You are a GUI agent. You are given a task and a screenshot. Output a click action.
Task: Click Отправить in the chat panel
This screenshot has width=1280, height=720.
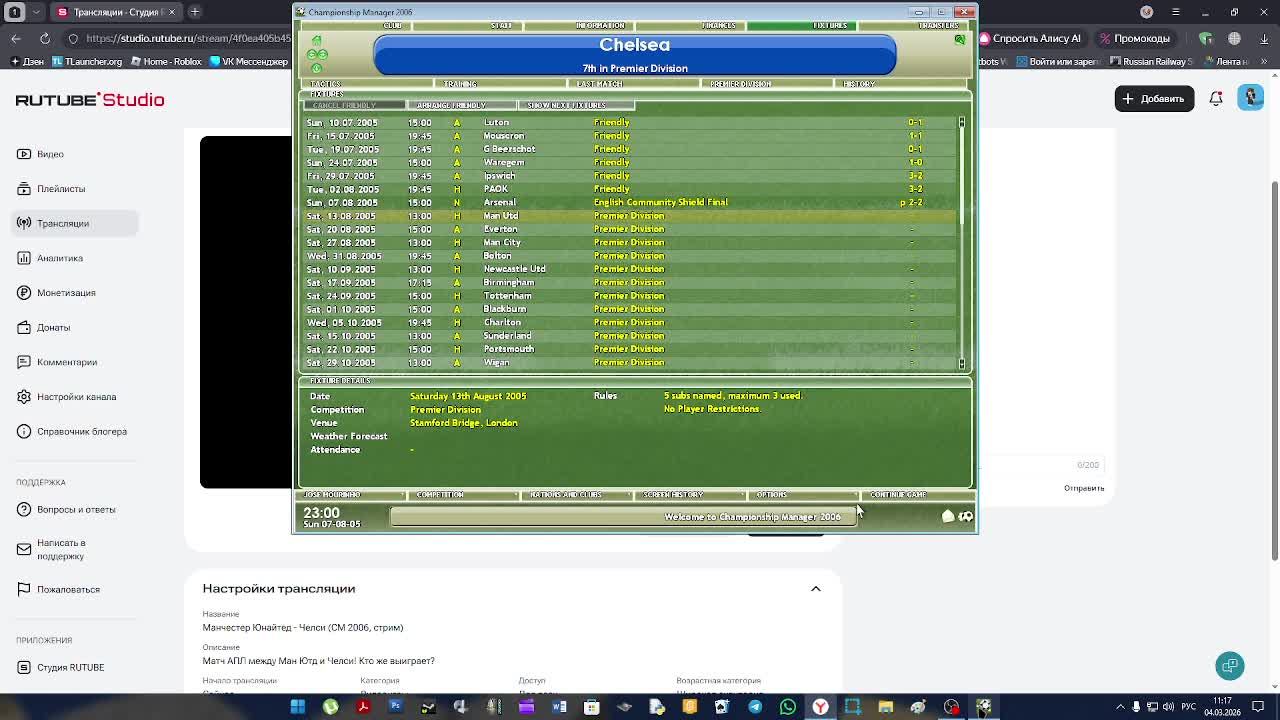coord(1084,488)
